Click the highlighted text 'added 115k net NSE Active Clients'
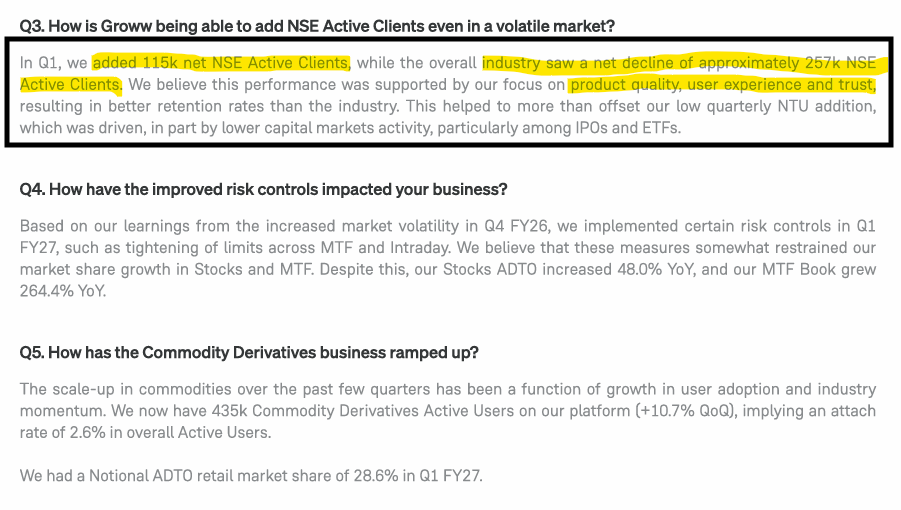Screen dimensions: 901x510 click(x=221, y=63)
